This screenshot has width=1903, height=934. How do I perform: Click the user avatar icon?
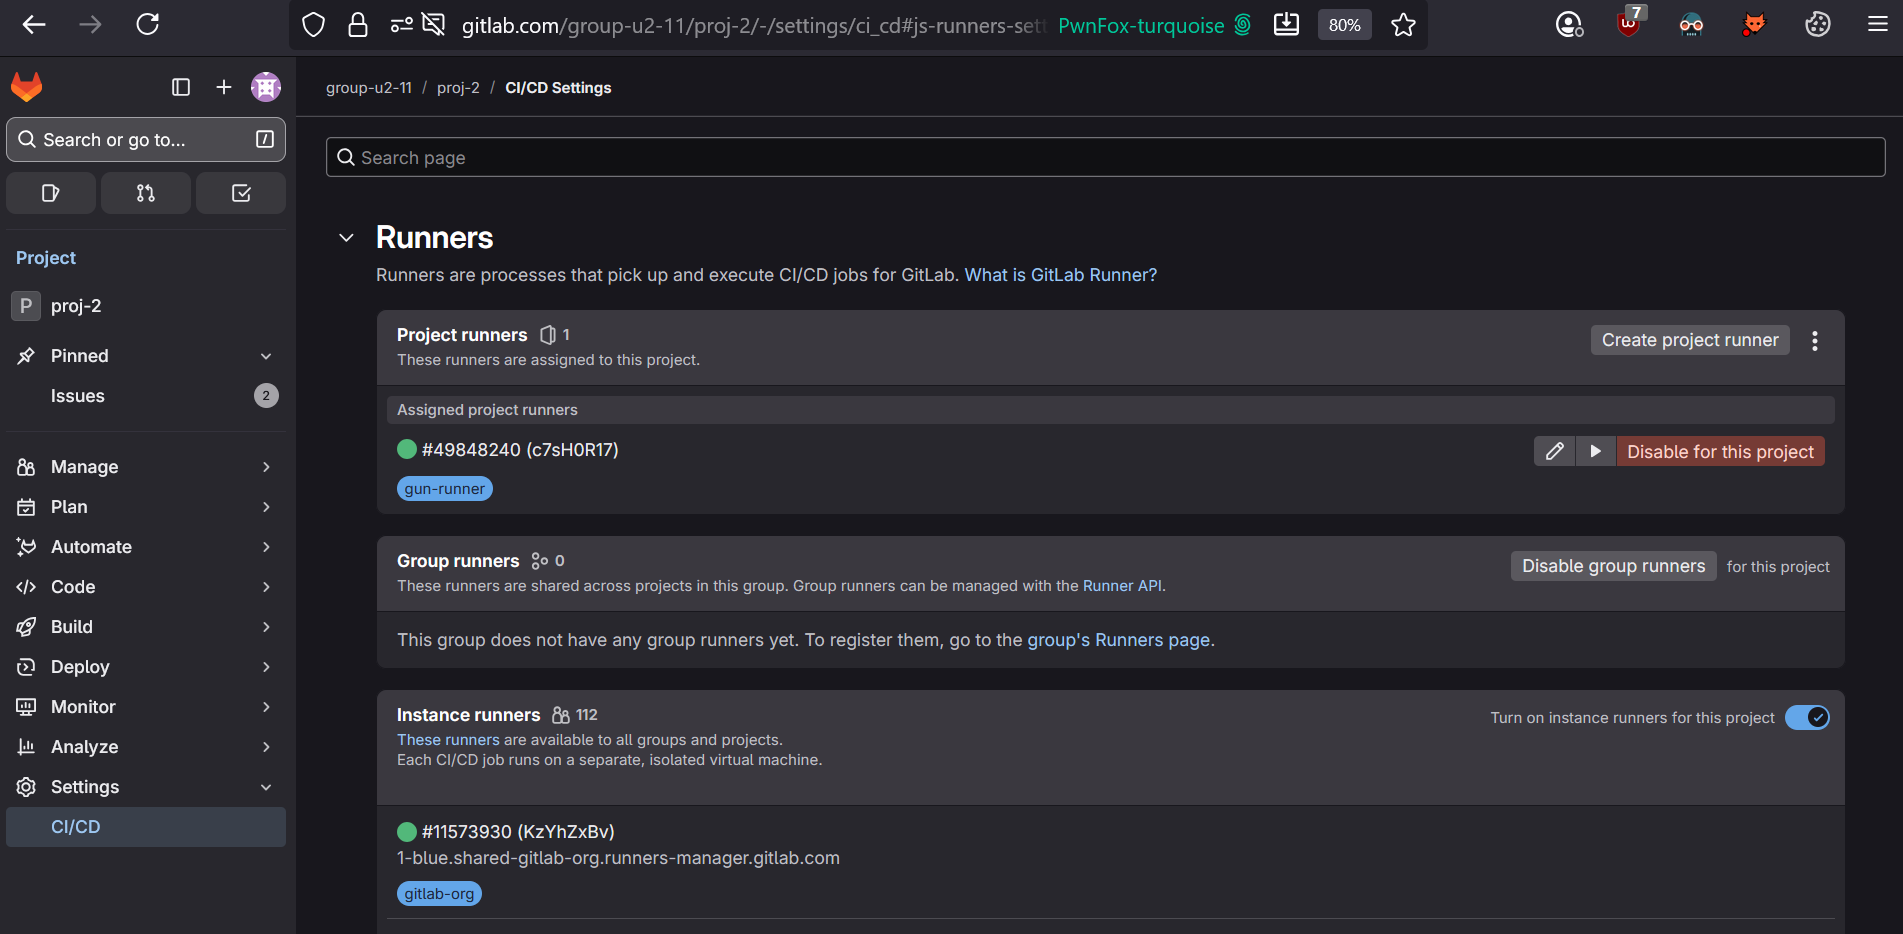pos(266,87)
